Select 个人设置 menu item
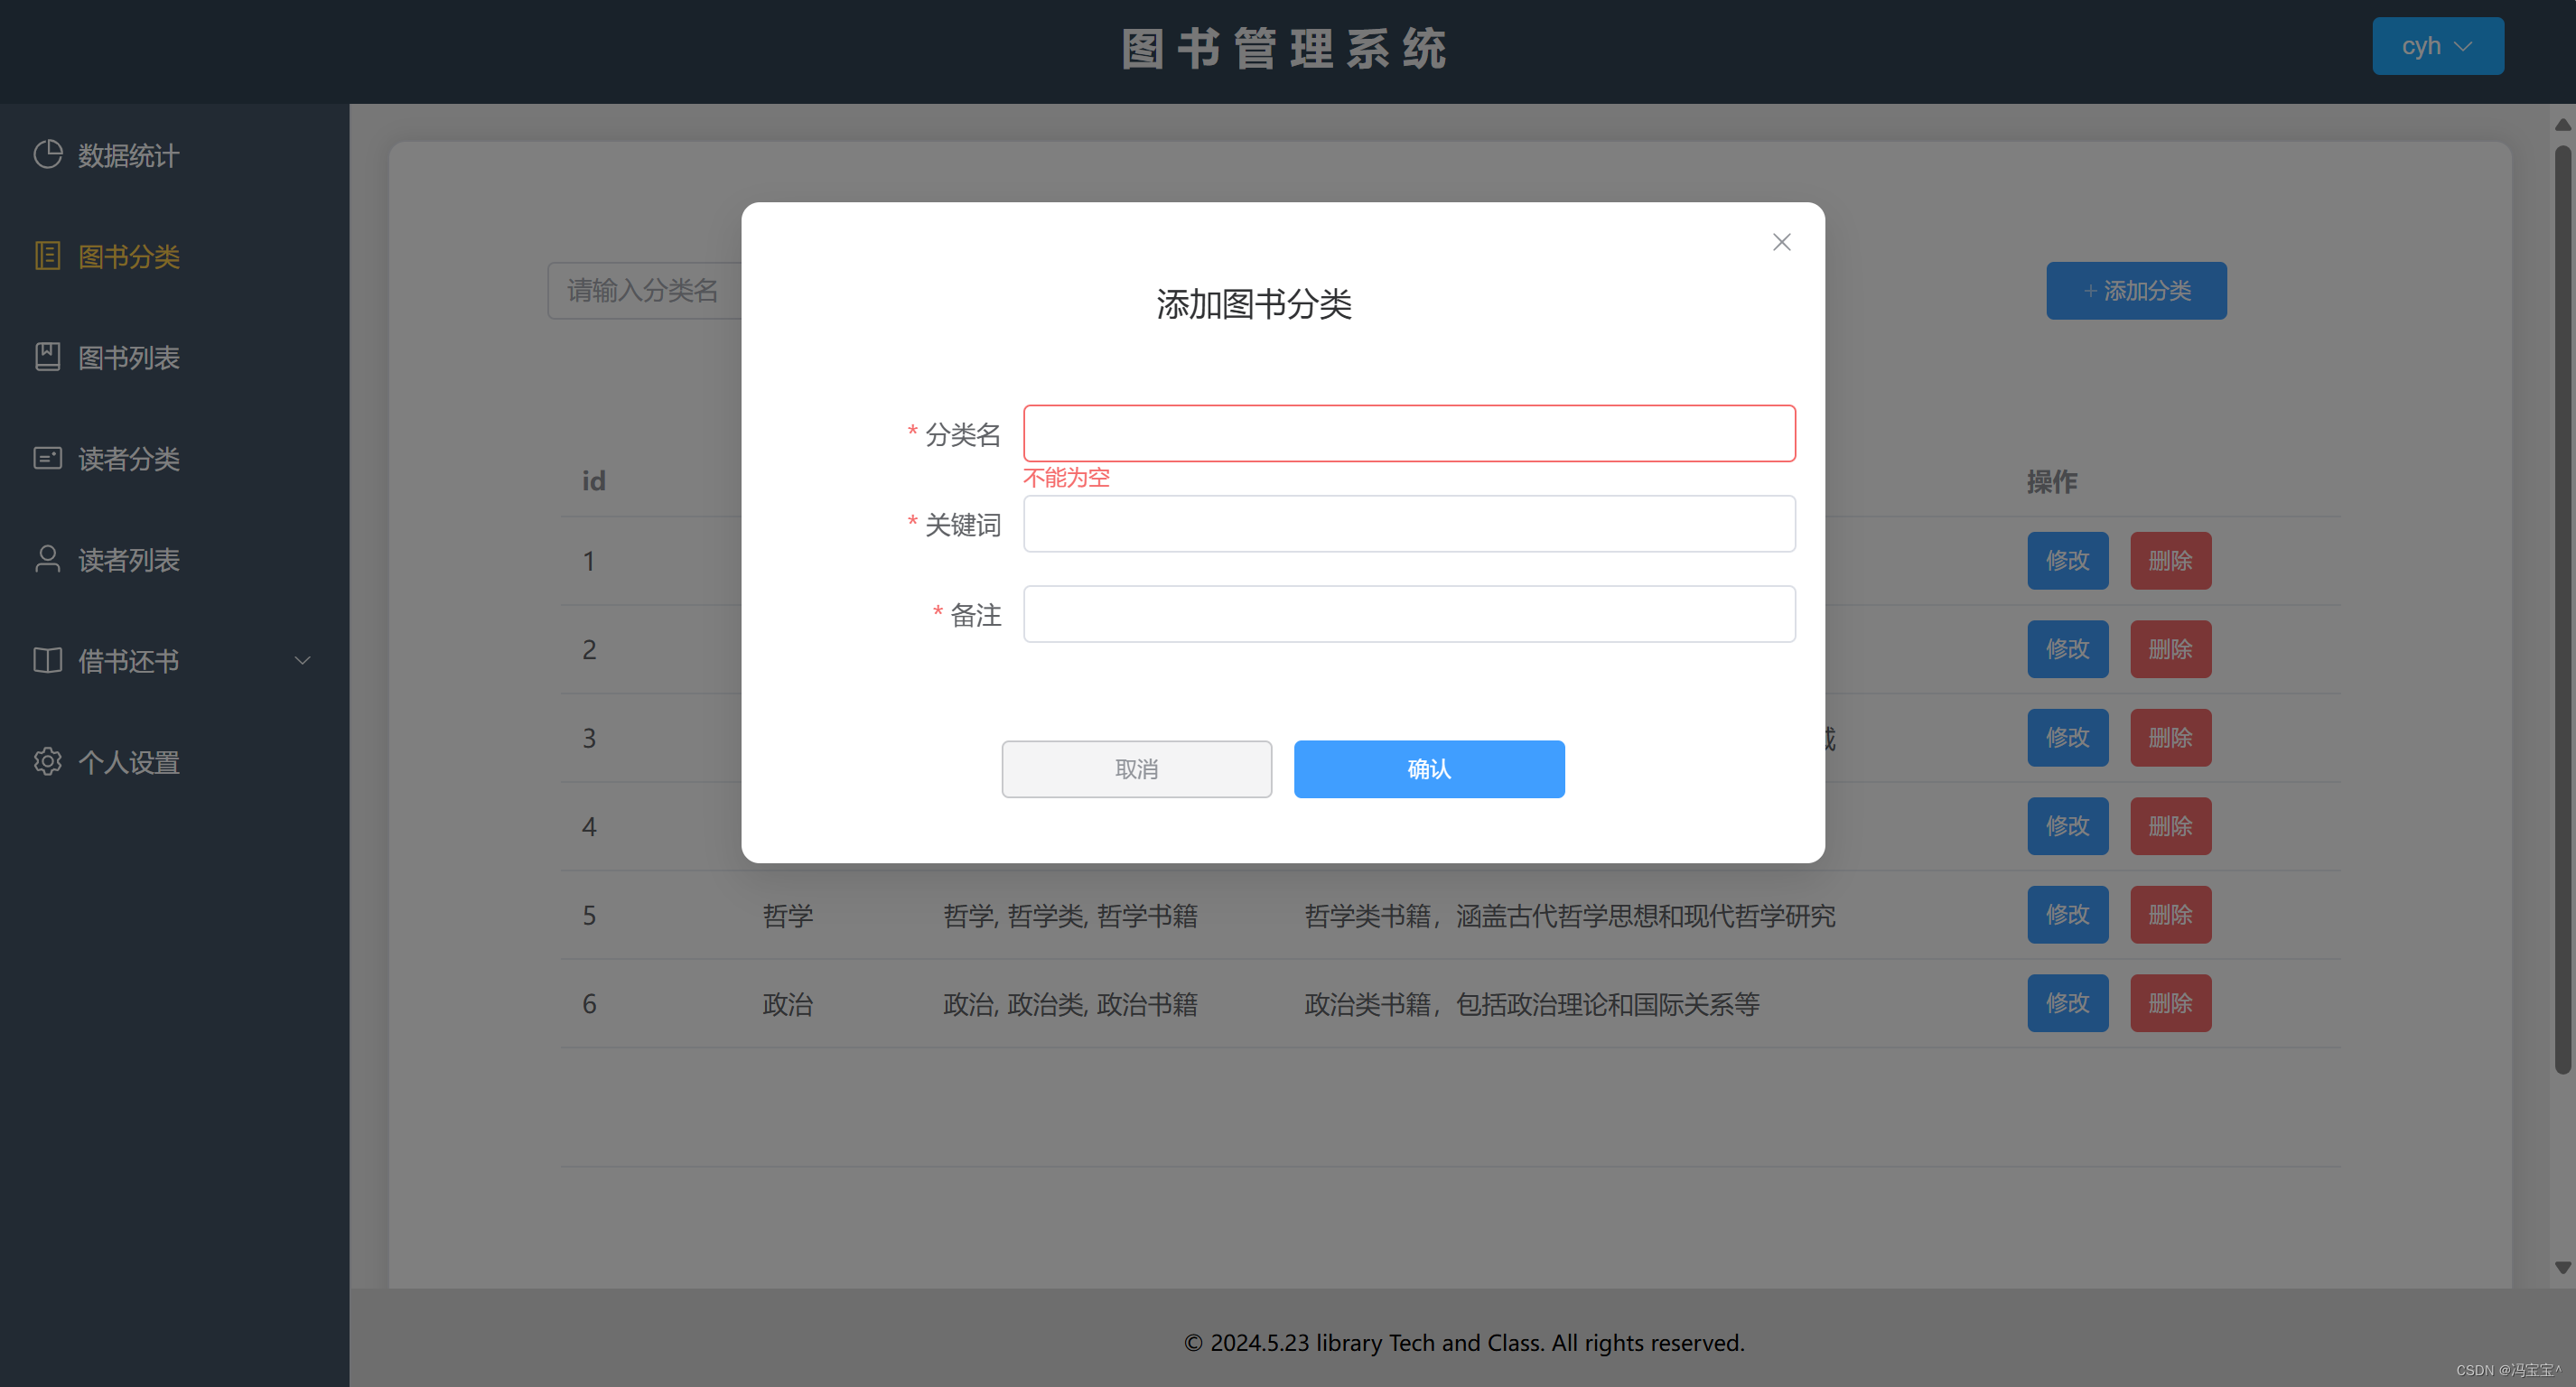The height and width of the screenshot is (1387, 2576). [129, 763]
